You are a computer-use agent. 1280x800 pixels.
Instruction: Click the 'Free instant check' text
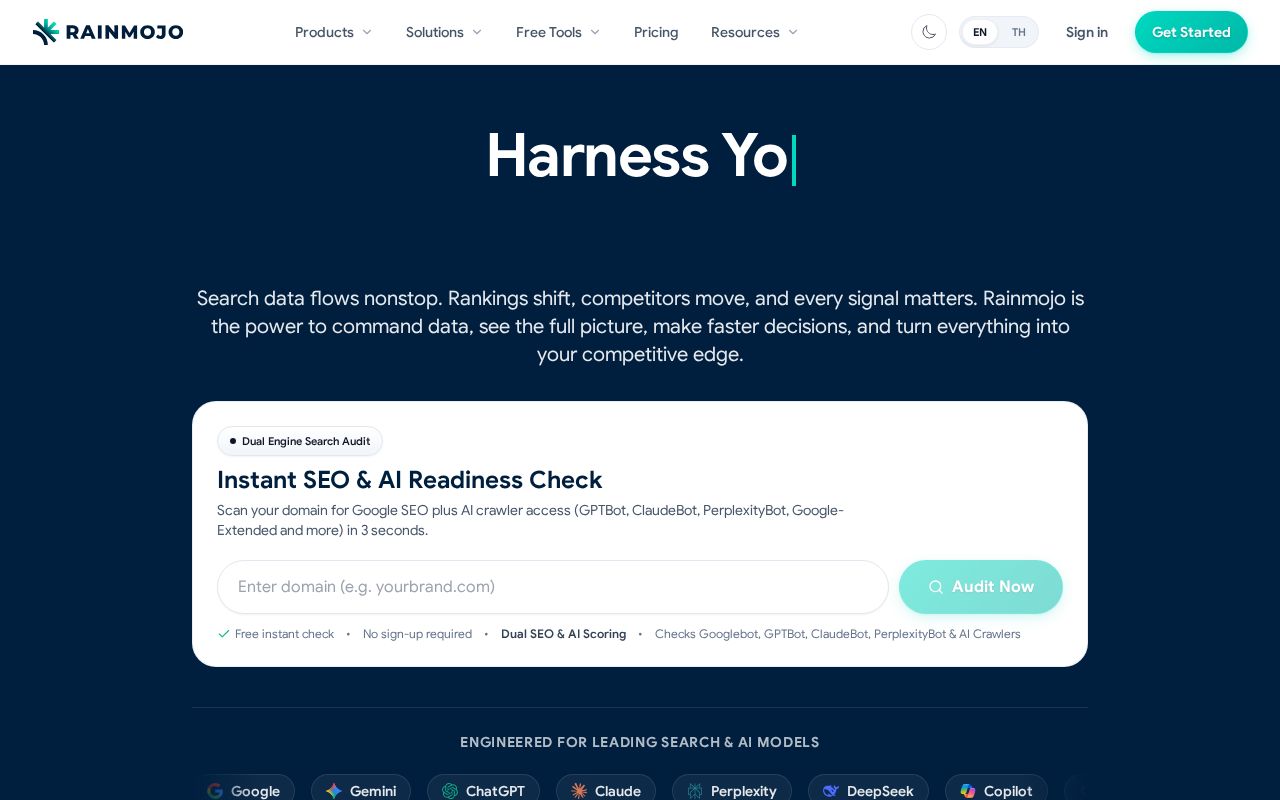point(284,634)
